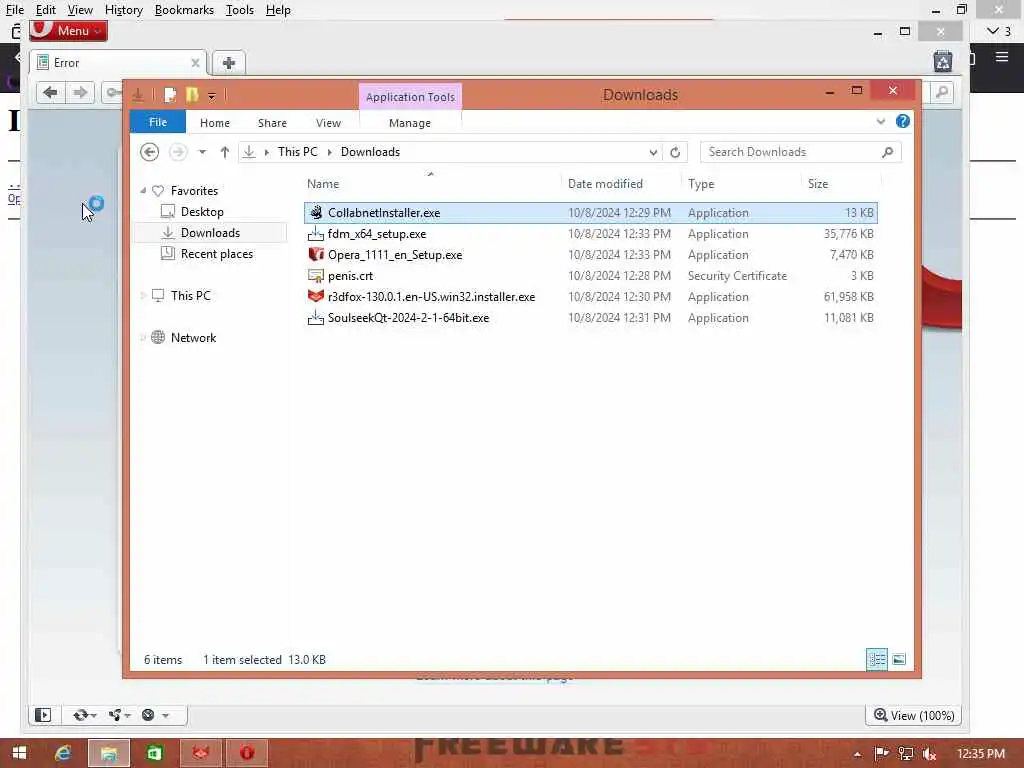Switch to large icons view layout

(x=899, y=660)
